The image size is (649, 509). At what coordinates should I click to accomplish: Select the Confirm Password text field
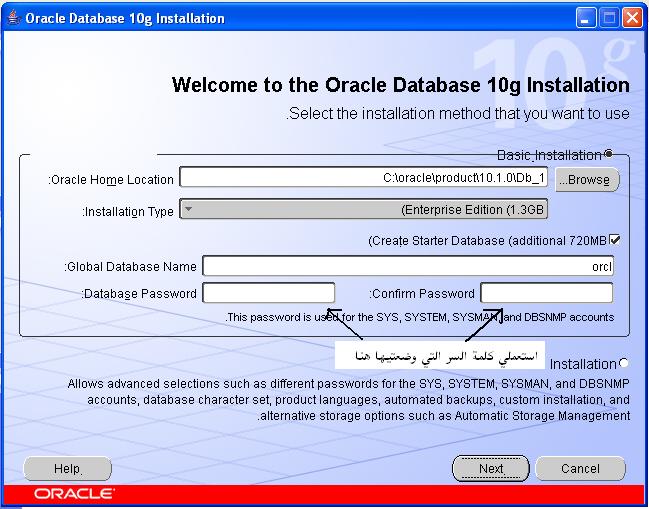pyautogui.click(x=546, y=293)
